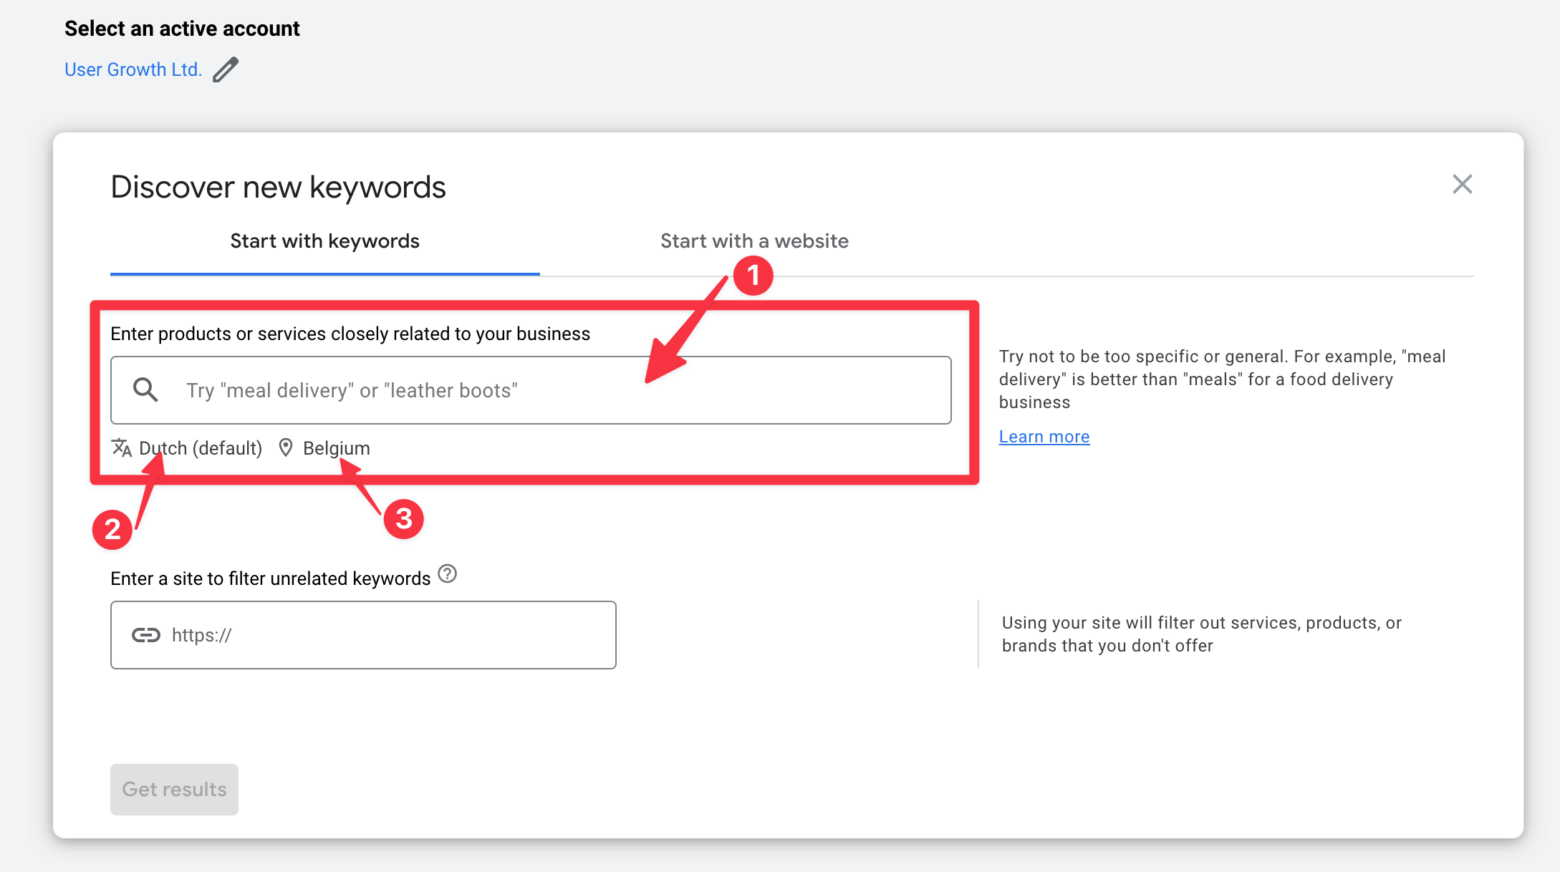Click the Discover new keywords dialog title
Screen dimensions: 1560x872
tap(278, 186)
